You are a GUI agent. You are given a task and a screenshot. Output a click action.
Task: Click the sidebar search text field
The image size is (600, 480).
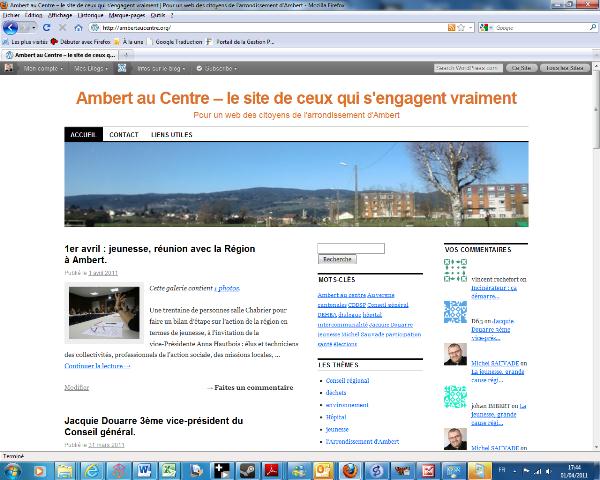tap(350, 248)
